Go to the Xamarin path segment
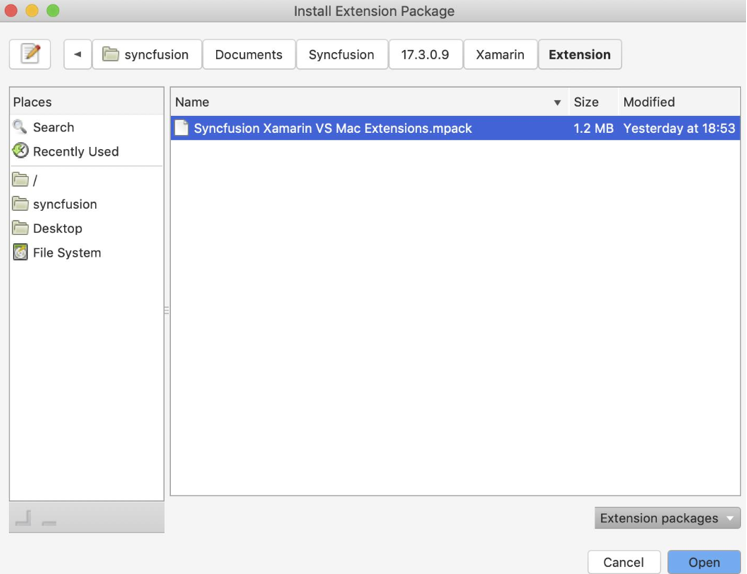The height and width of the screenshot is (574, 747). pos(500,54)
